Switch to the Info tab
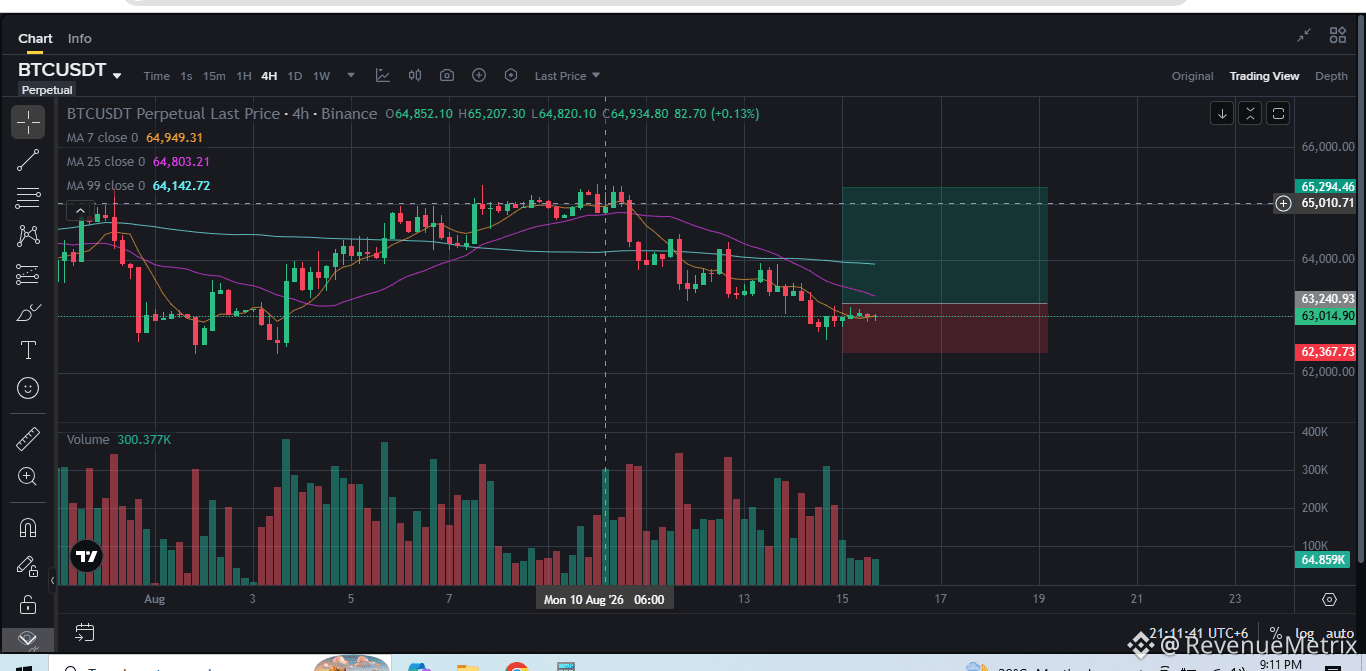1366x671 pixels. pos(80,39)
